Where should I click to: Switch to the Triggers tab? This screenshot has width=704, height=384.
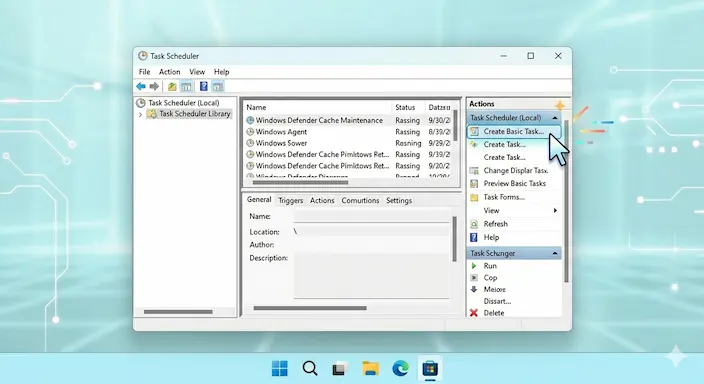[290, 201]
